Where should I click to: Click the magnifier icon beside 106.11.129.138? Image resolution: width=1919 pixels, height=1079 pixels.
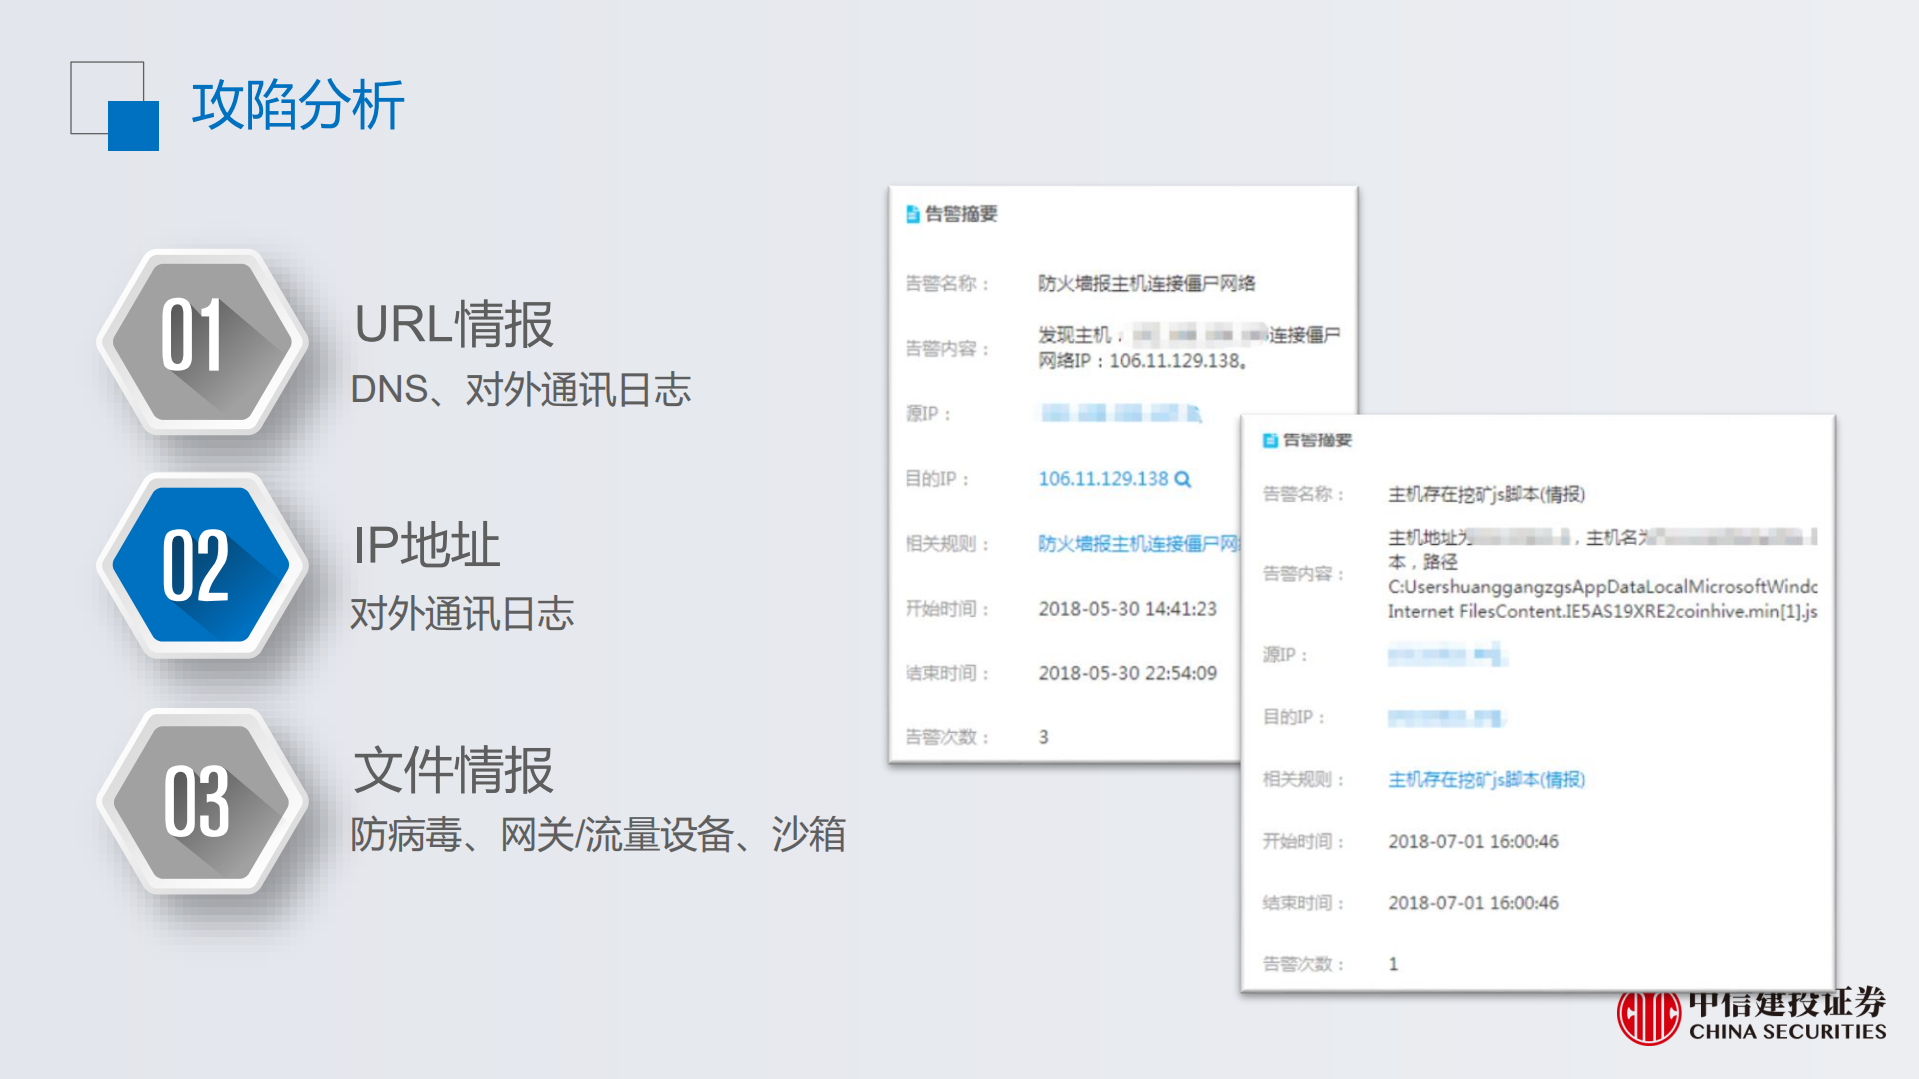(1183, 478)
